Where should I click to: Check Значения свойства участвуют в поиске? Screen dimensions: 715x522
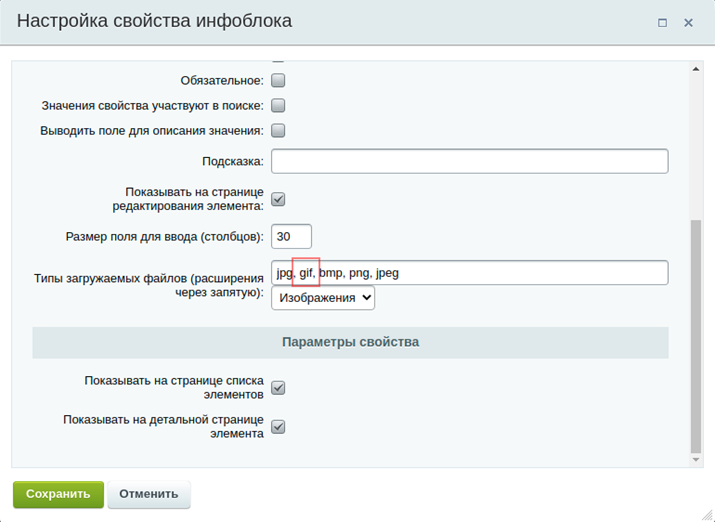point(279,105)
